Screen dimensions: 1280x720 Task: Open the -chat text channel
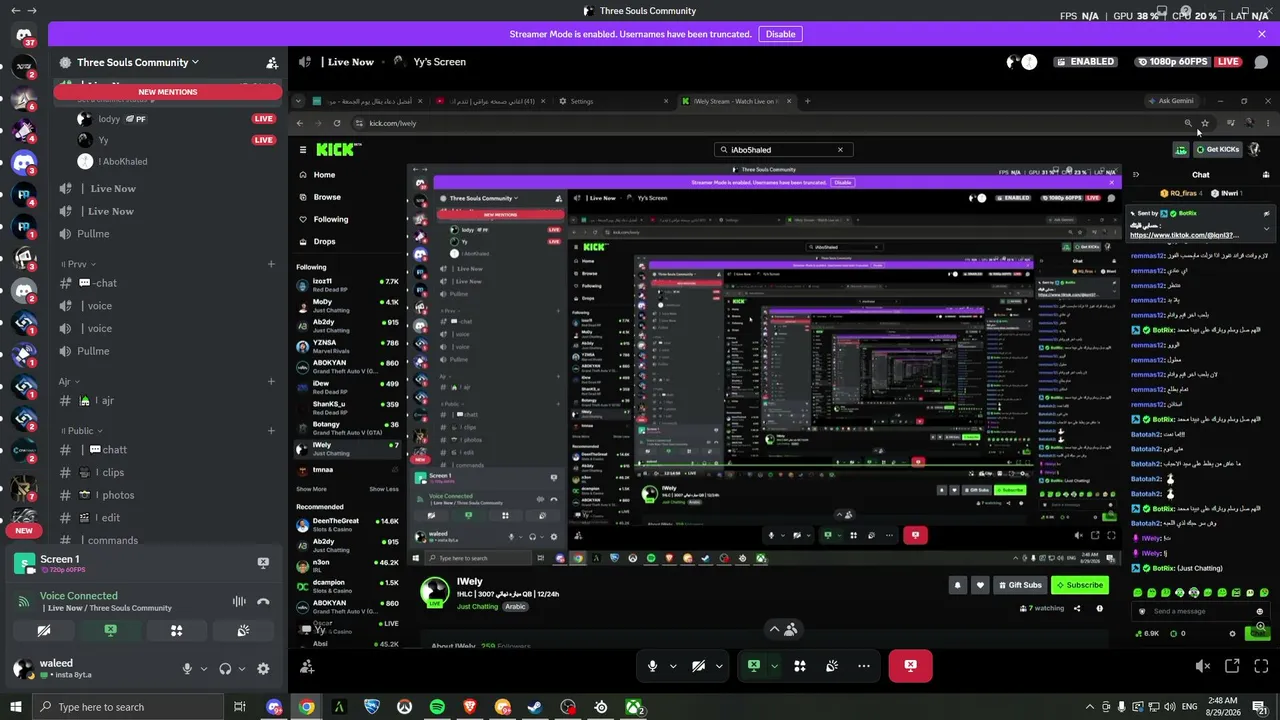[x=166, y=283]
